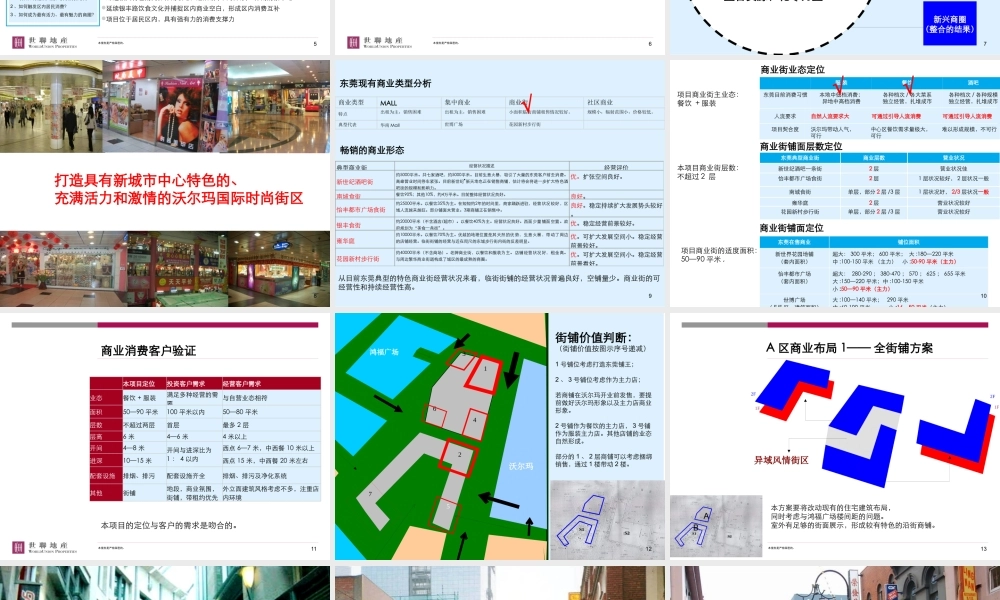Click the heading 商业街铺面层数定位
Viewport: 1000px width, 600px height.
click(x=801, y=146)
